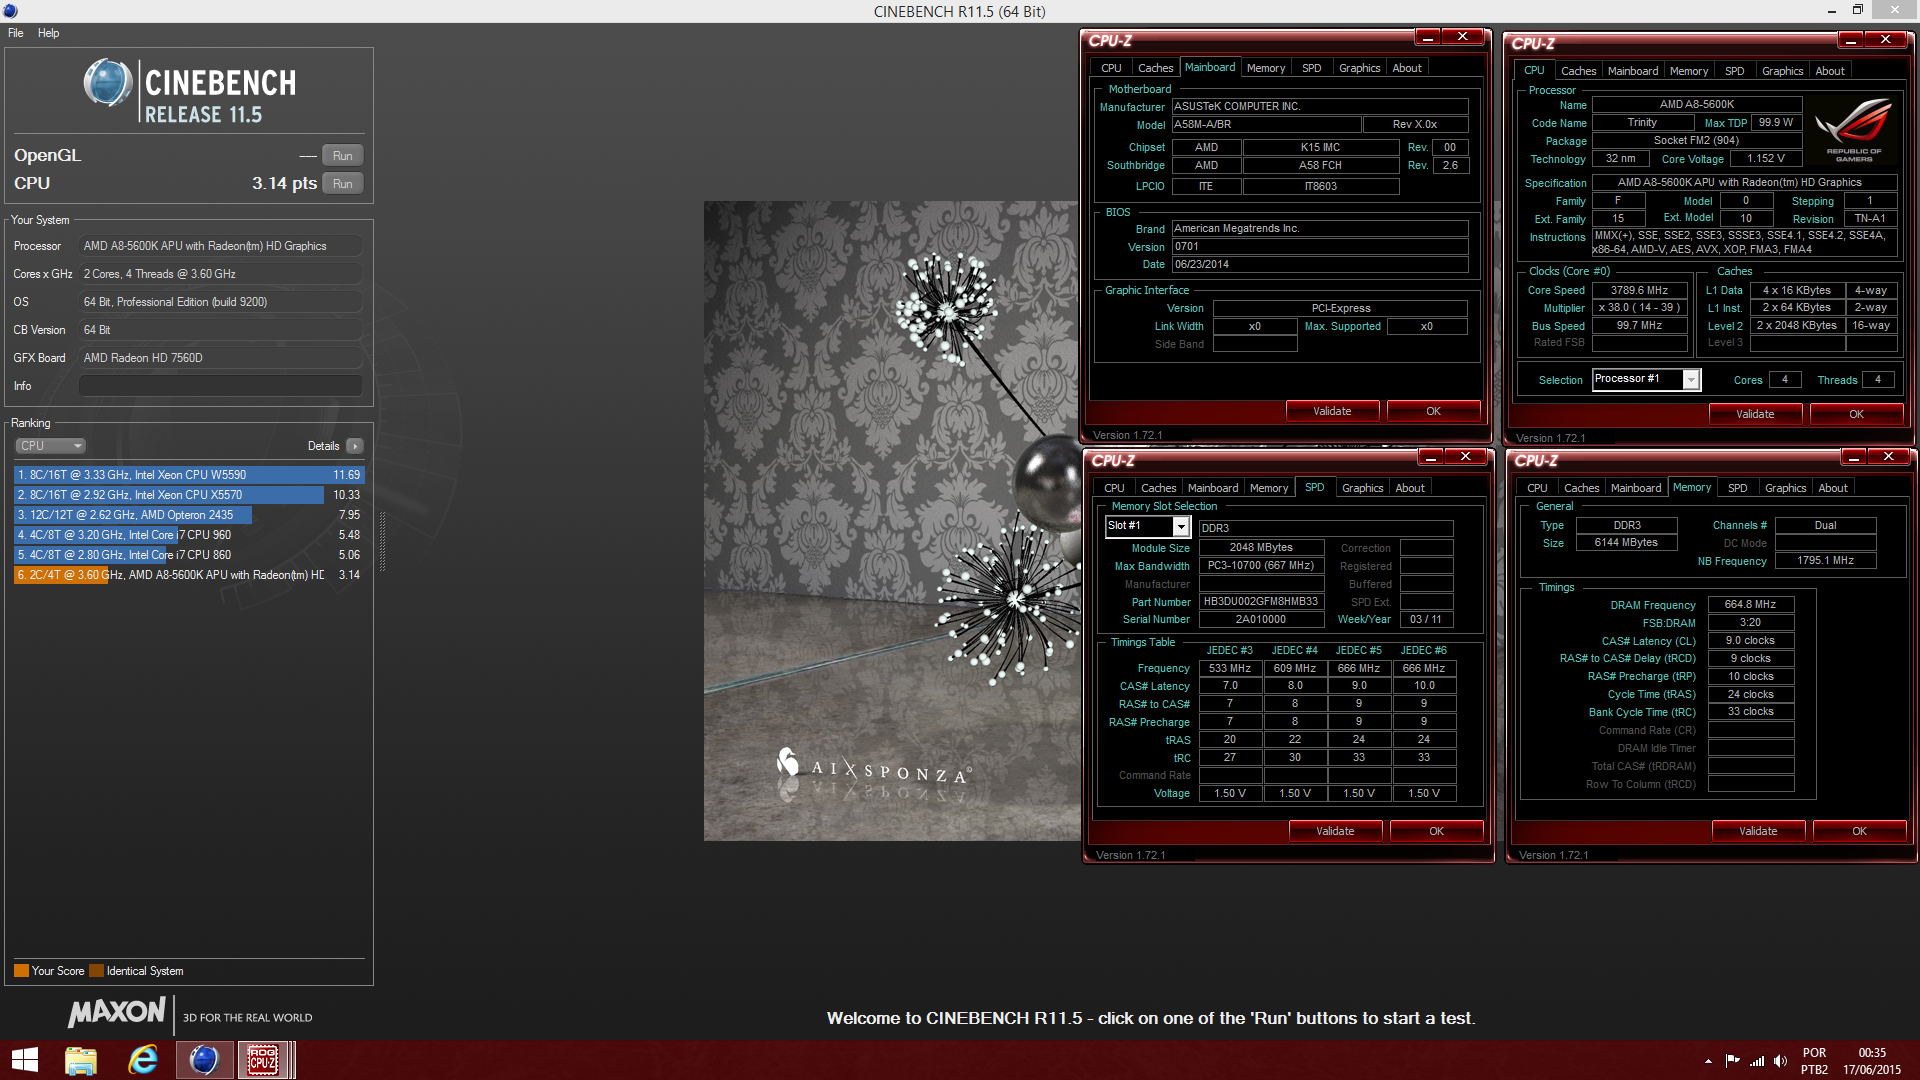Click the DRAM Frequency value 664.8 MHz

1750,605
